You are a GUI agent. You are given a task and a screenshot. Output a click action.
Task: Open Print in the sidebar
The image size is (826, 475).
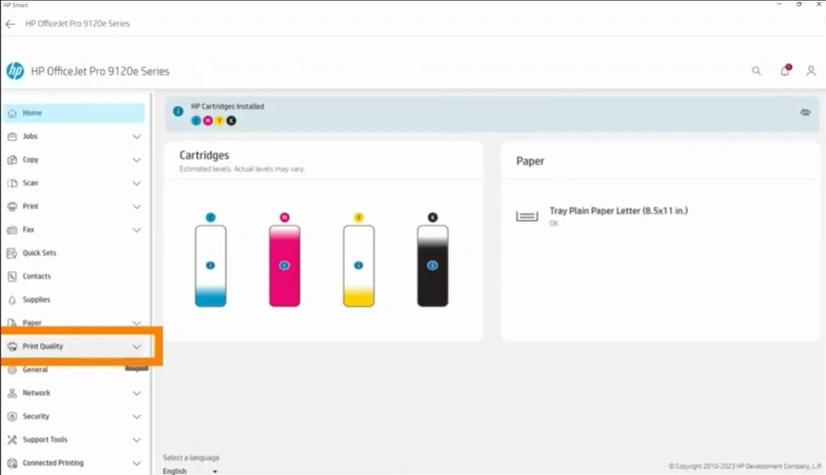[x=74, y=206]
